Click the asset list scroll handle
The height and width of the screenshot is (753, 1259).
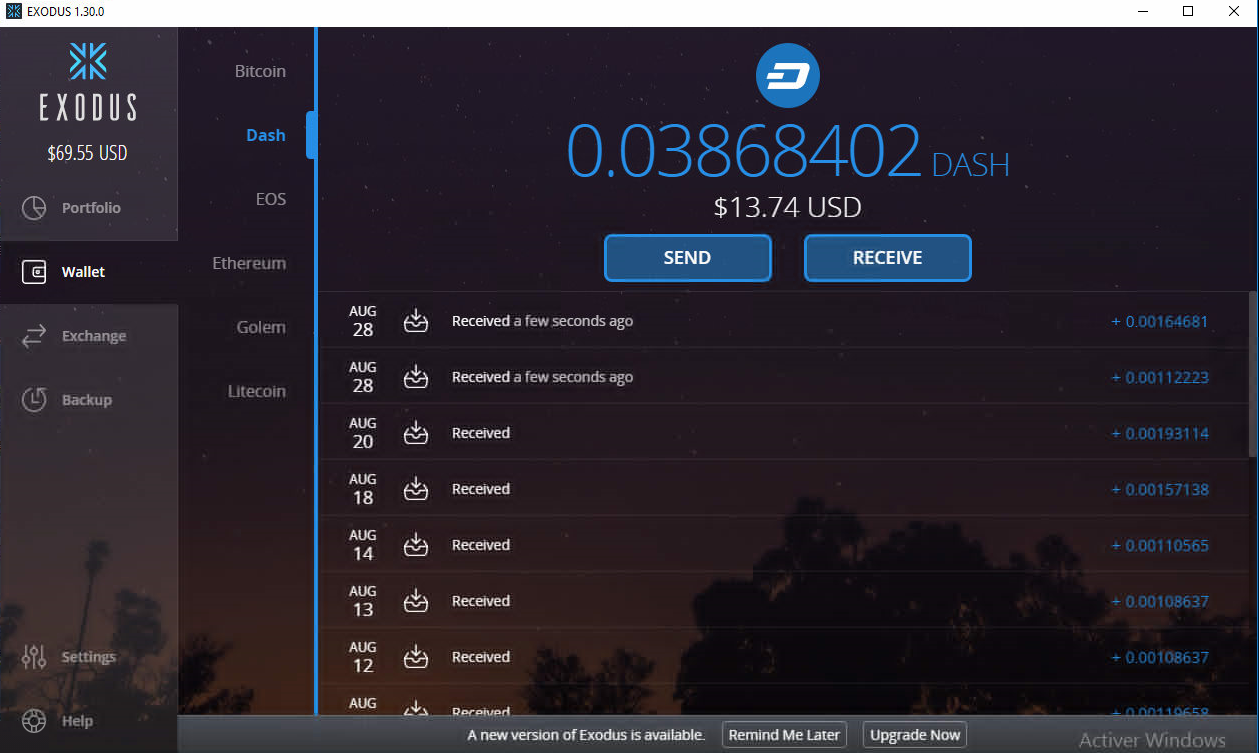click(x=311, y=135)
